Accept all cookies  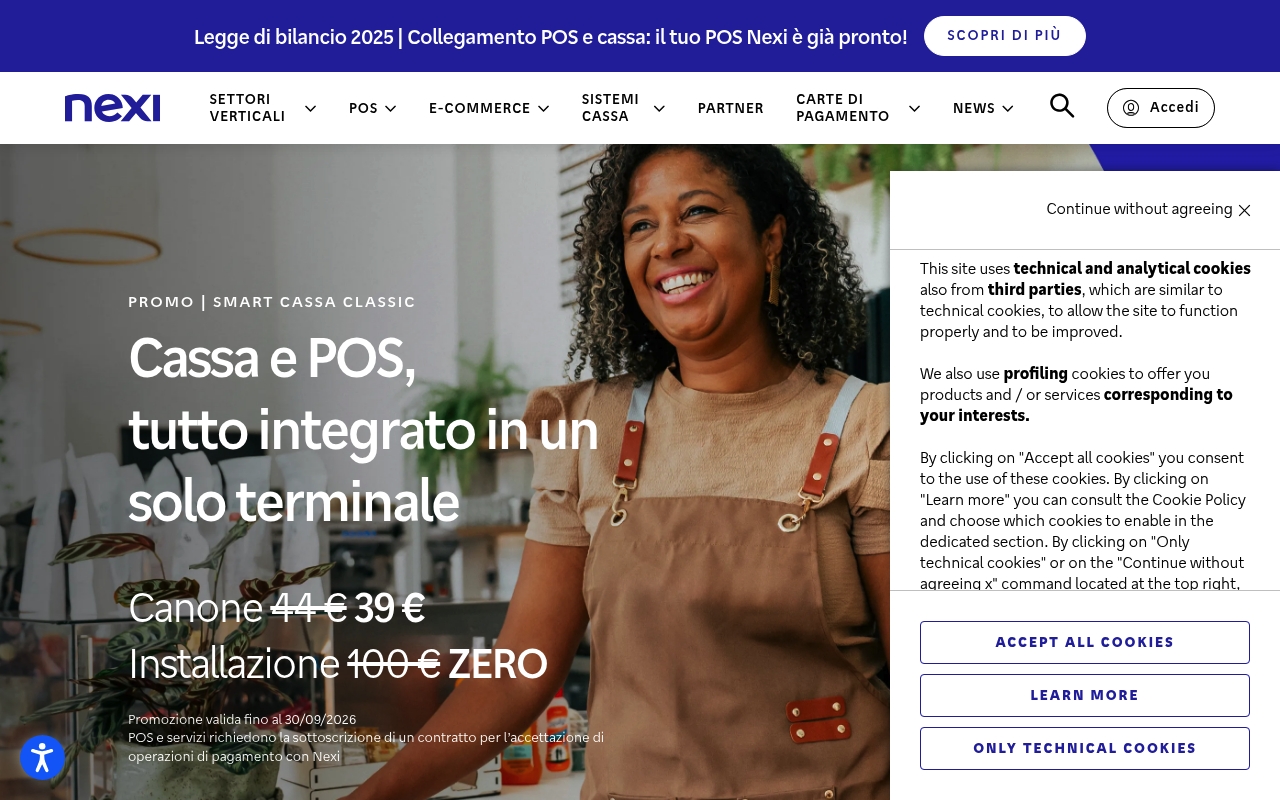[1085, 642]
